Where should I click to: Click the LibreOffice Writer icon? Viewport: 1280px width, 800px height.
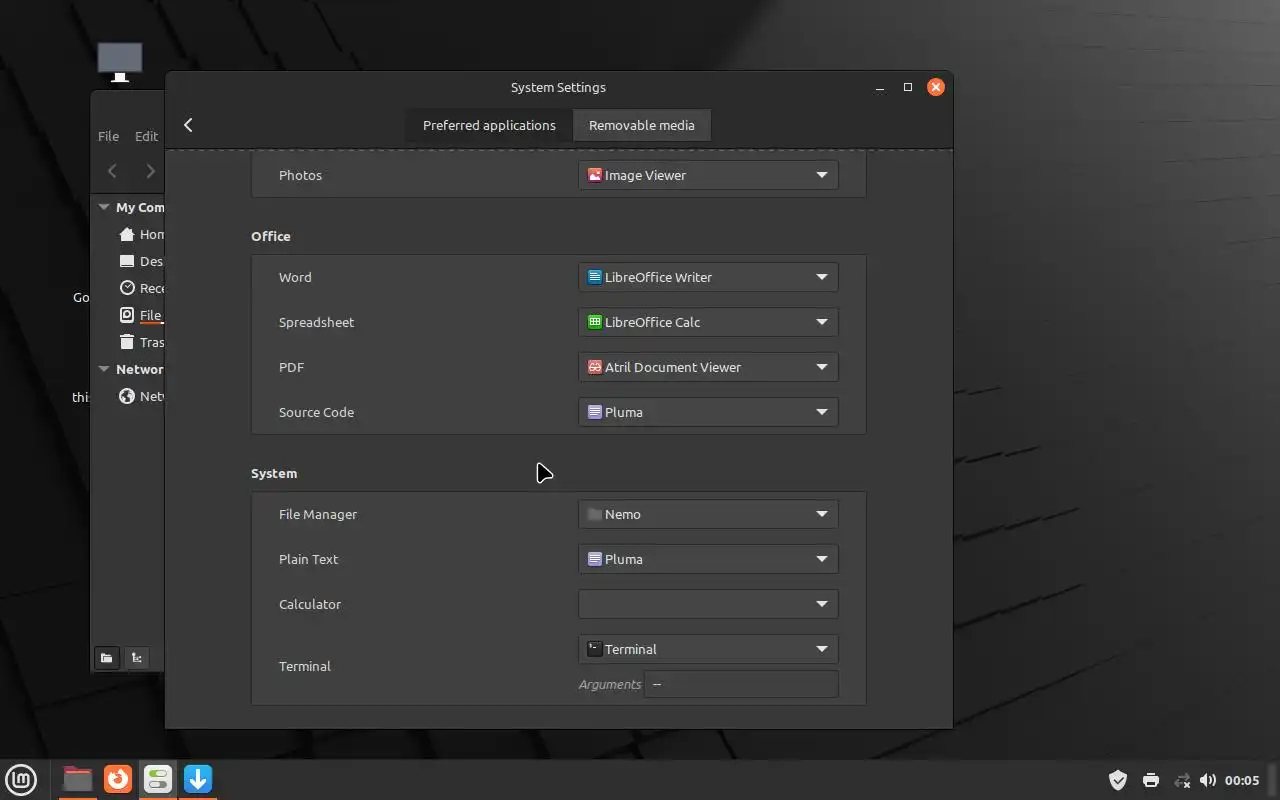[594, 277]
